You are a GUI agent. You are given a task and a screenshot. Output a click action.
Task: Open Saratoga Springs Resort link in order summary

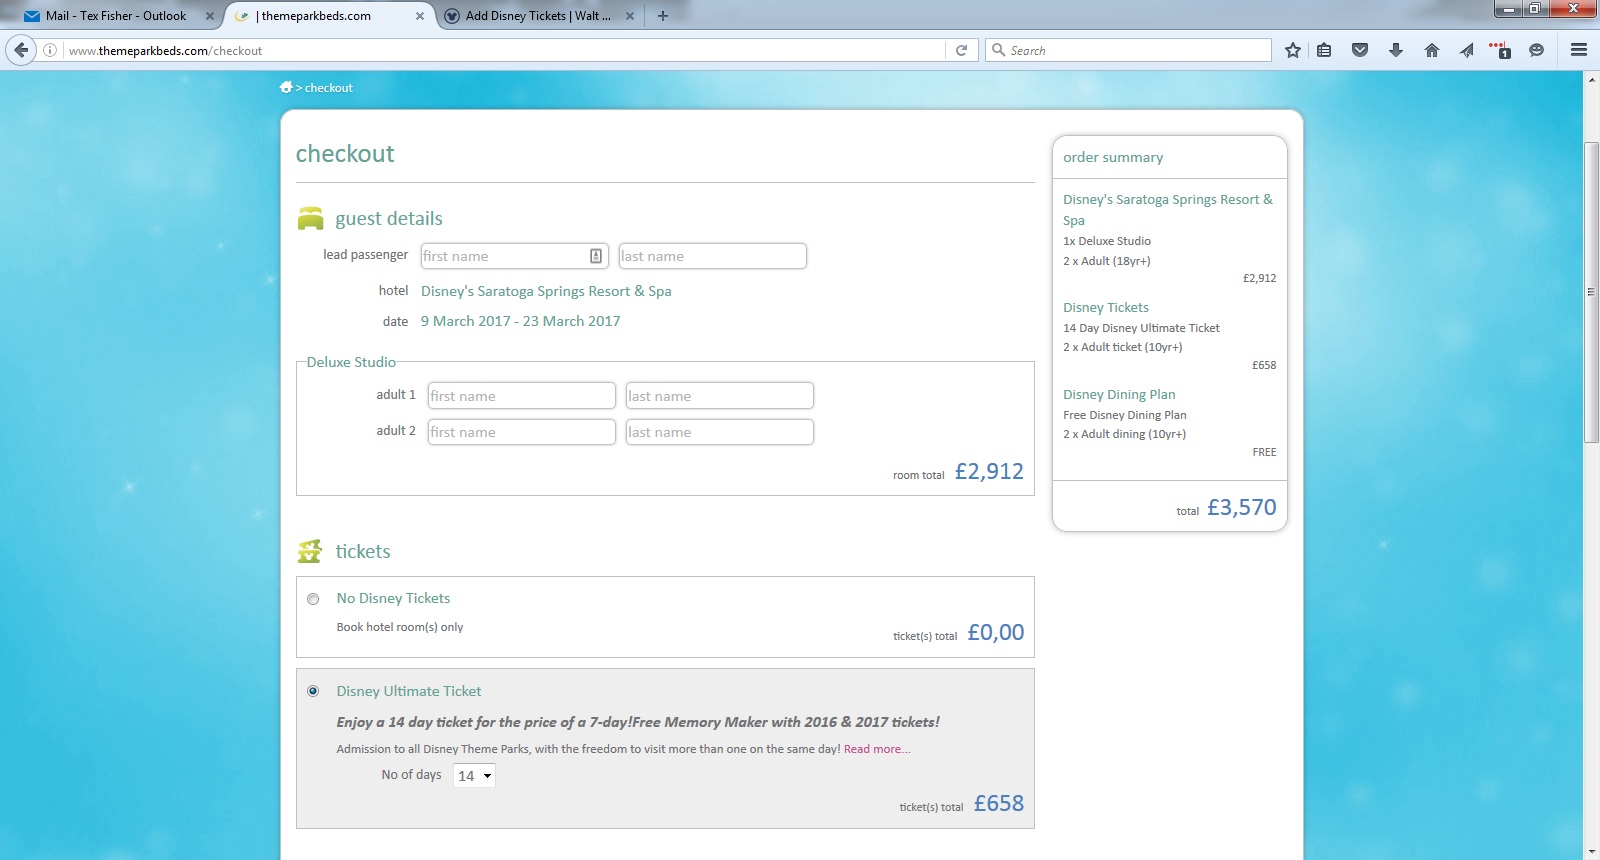click(1168, 210)
